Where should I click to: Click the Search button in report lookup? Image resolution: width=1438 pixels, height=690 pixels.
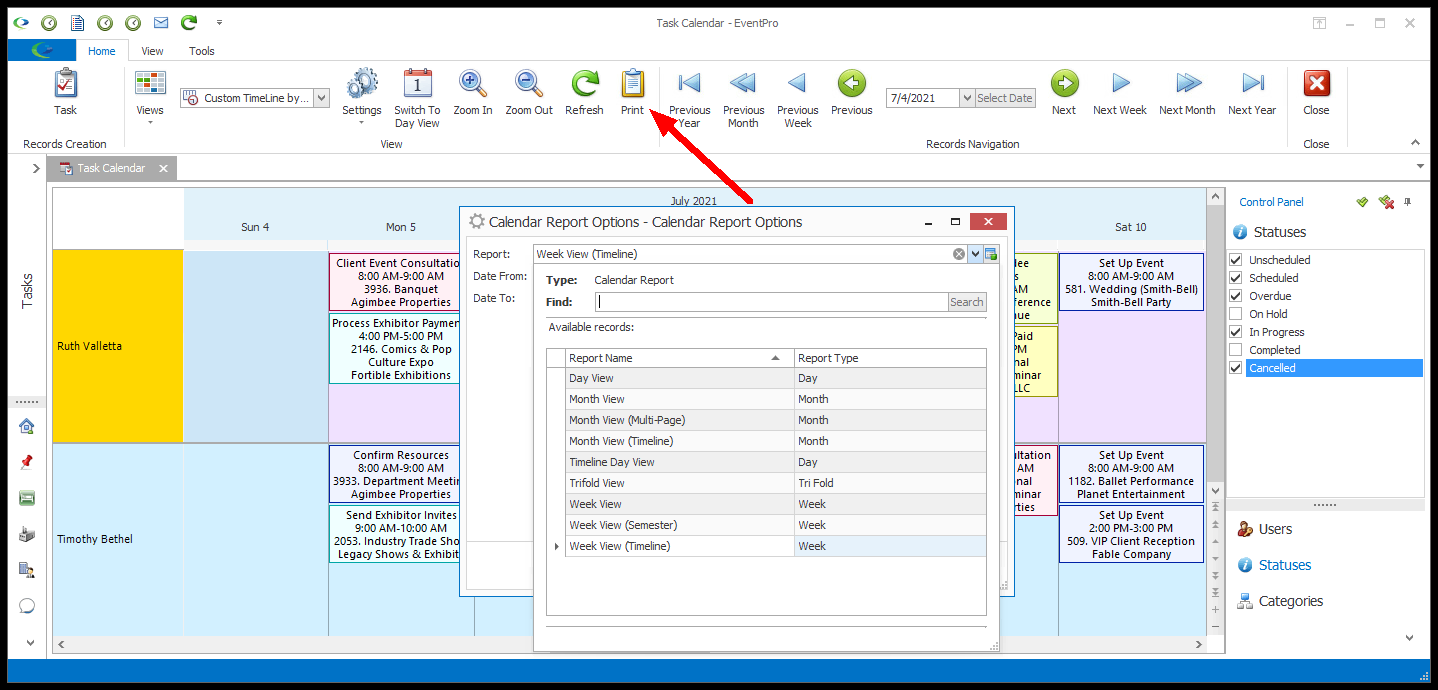[967, 302]
